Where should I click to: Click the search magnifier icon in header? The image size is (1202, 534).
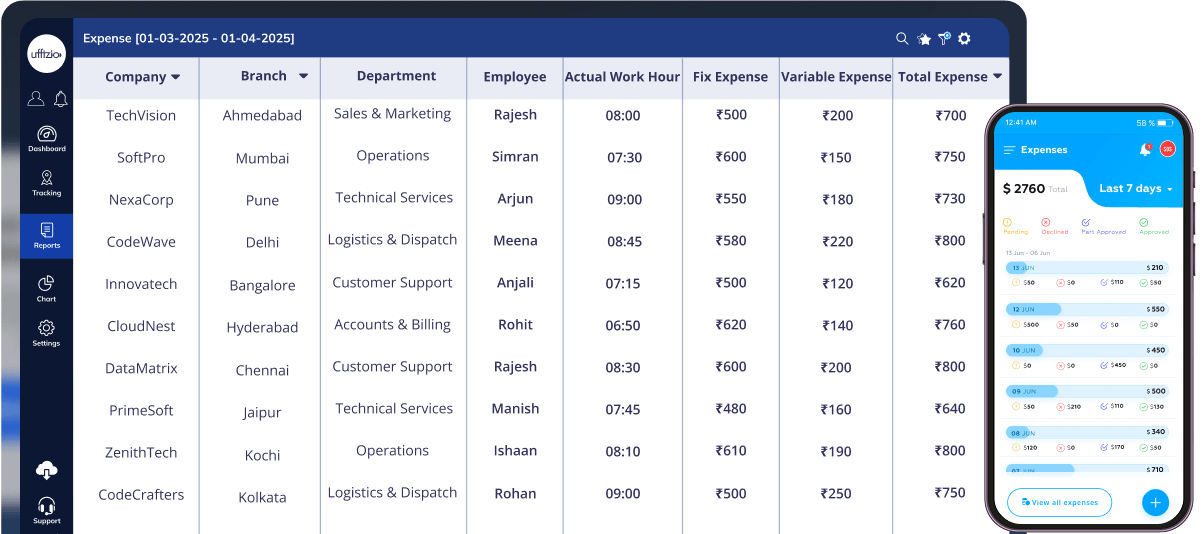[902, 39]
